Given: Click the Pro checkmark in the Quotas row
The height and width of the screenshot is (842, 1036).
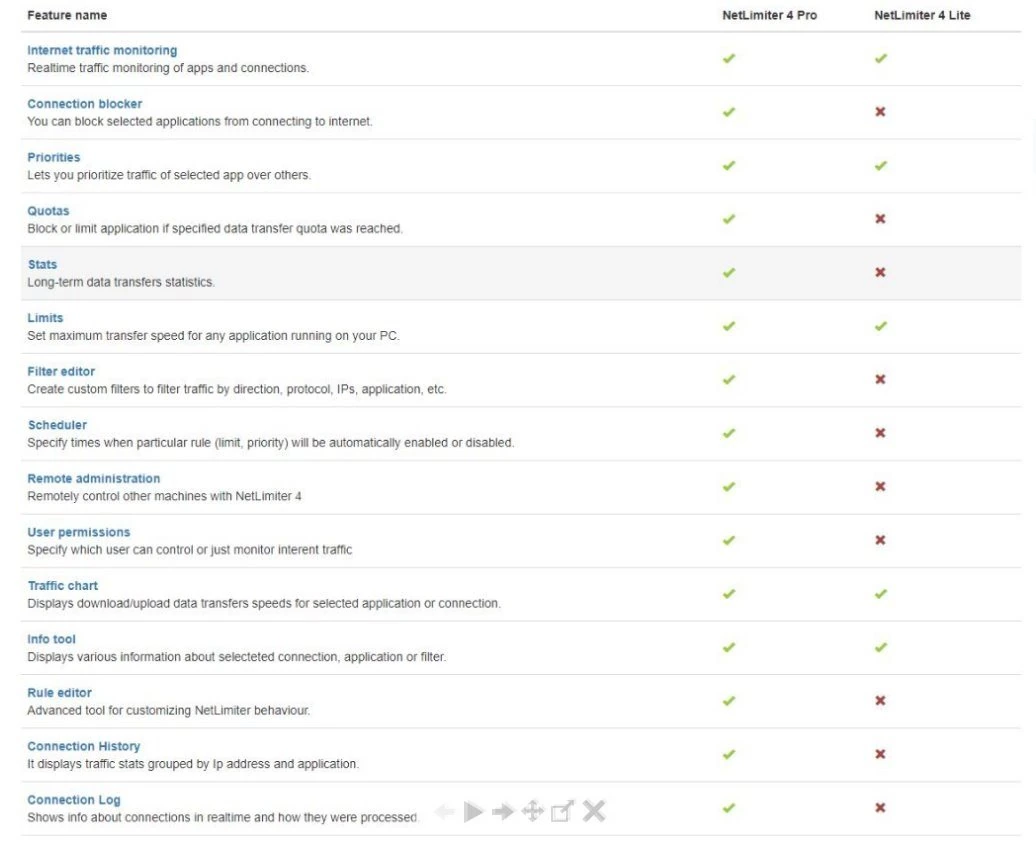Looking at the screenshot, I should point(729,219).
